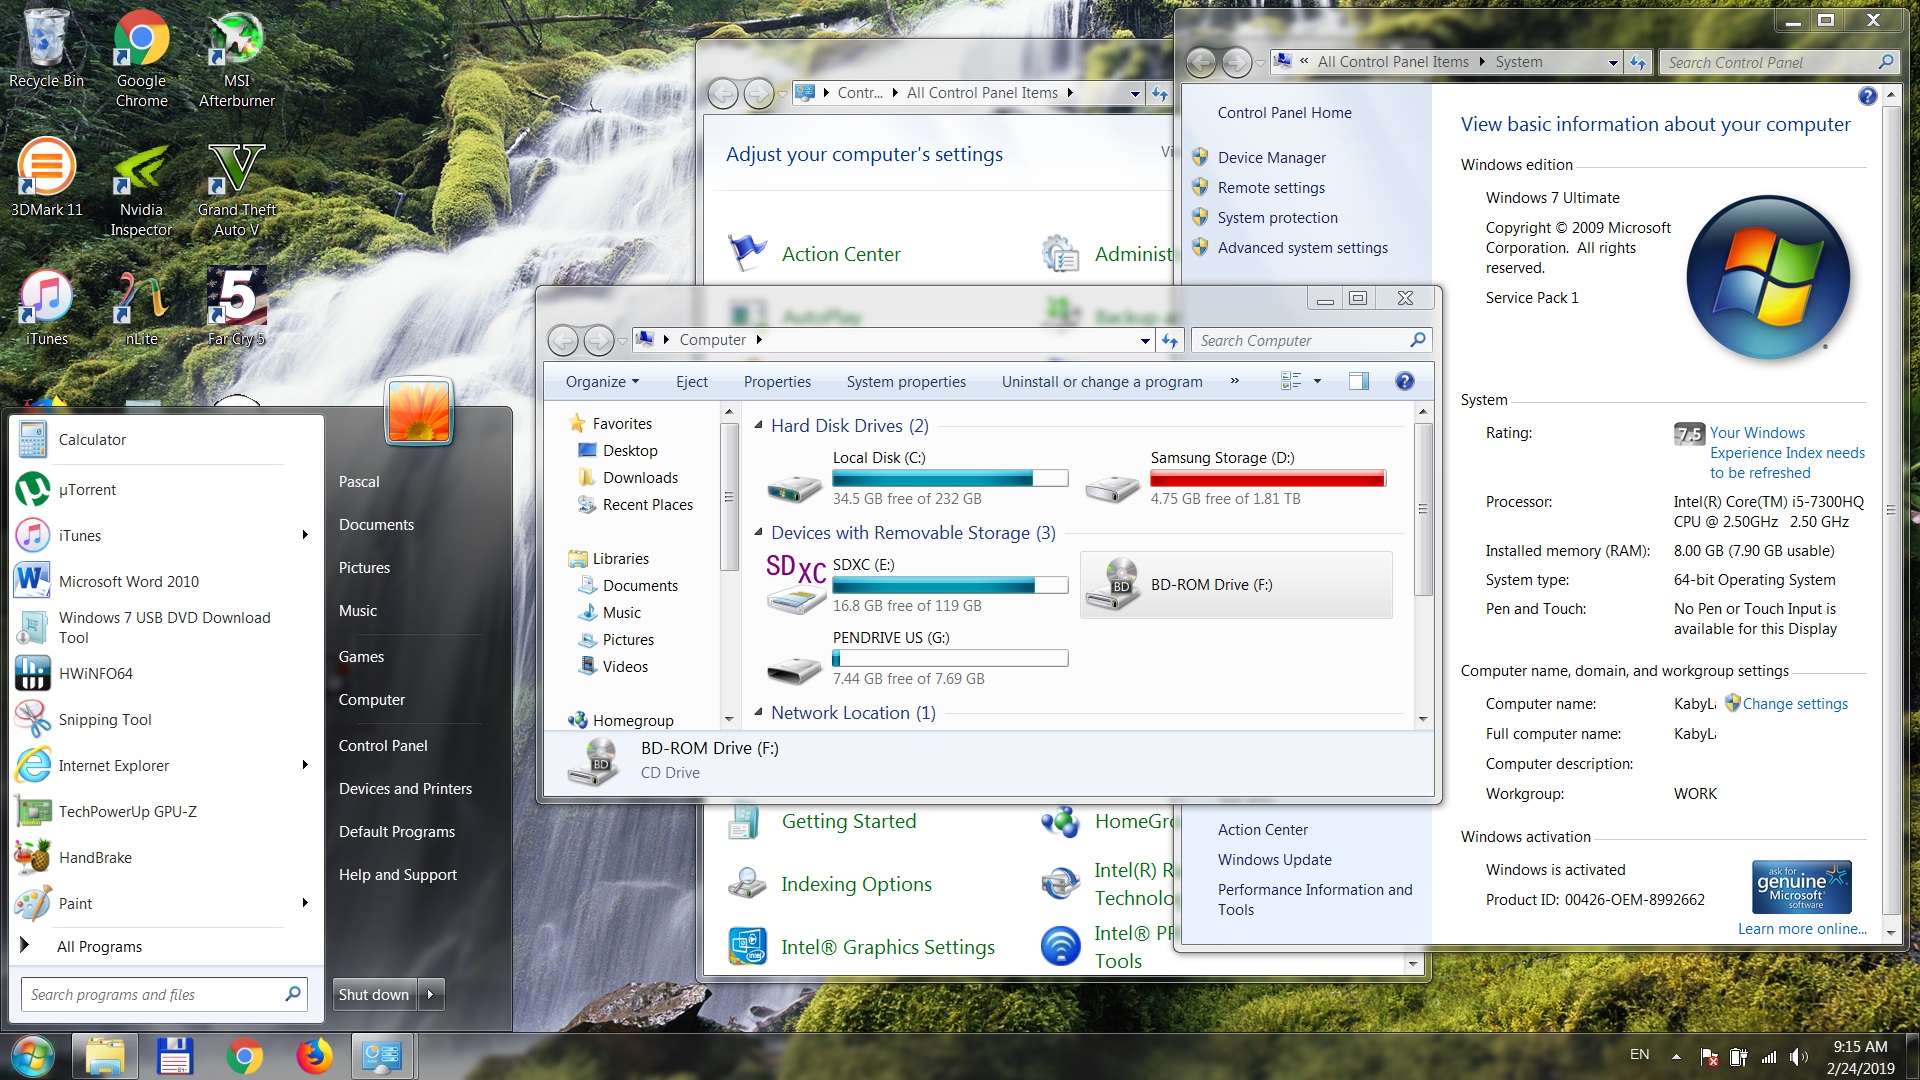Screen dimensions: 1920x1080
Task: Open iTunes desktop shortcut
Action: click(46, 308)
